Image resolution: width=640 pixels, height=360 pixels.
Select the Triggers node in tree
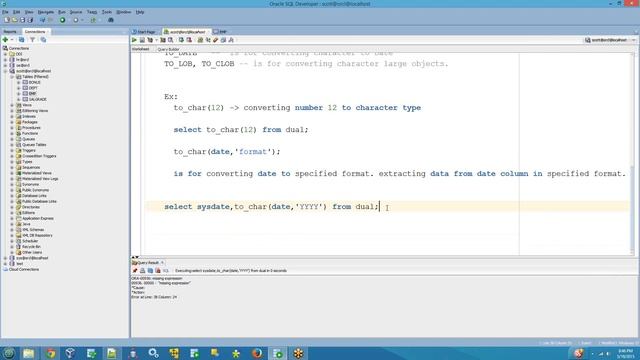tap(29, 151)
